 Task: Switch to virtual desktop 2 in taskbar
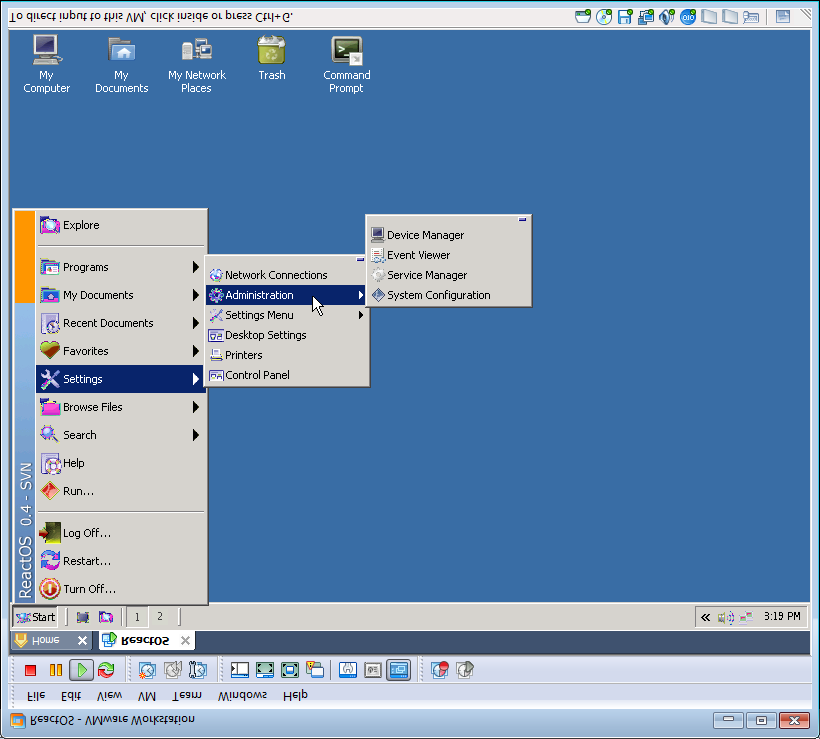(160, 617)
